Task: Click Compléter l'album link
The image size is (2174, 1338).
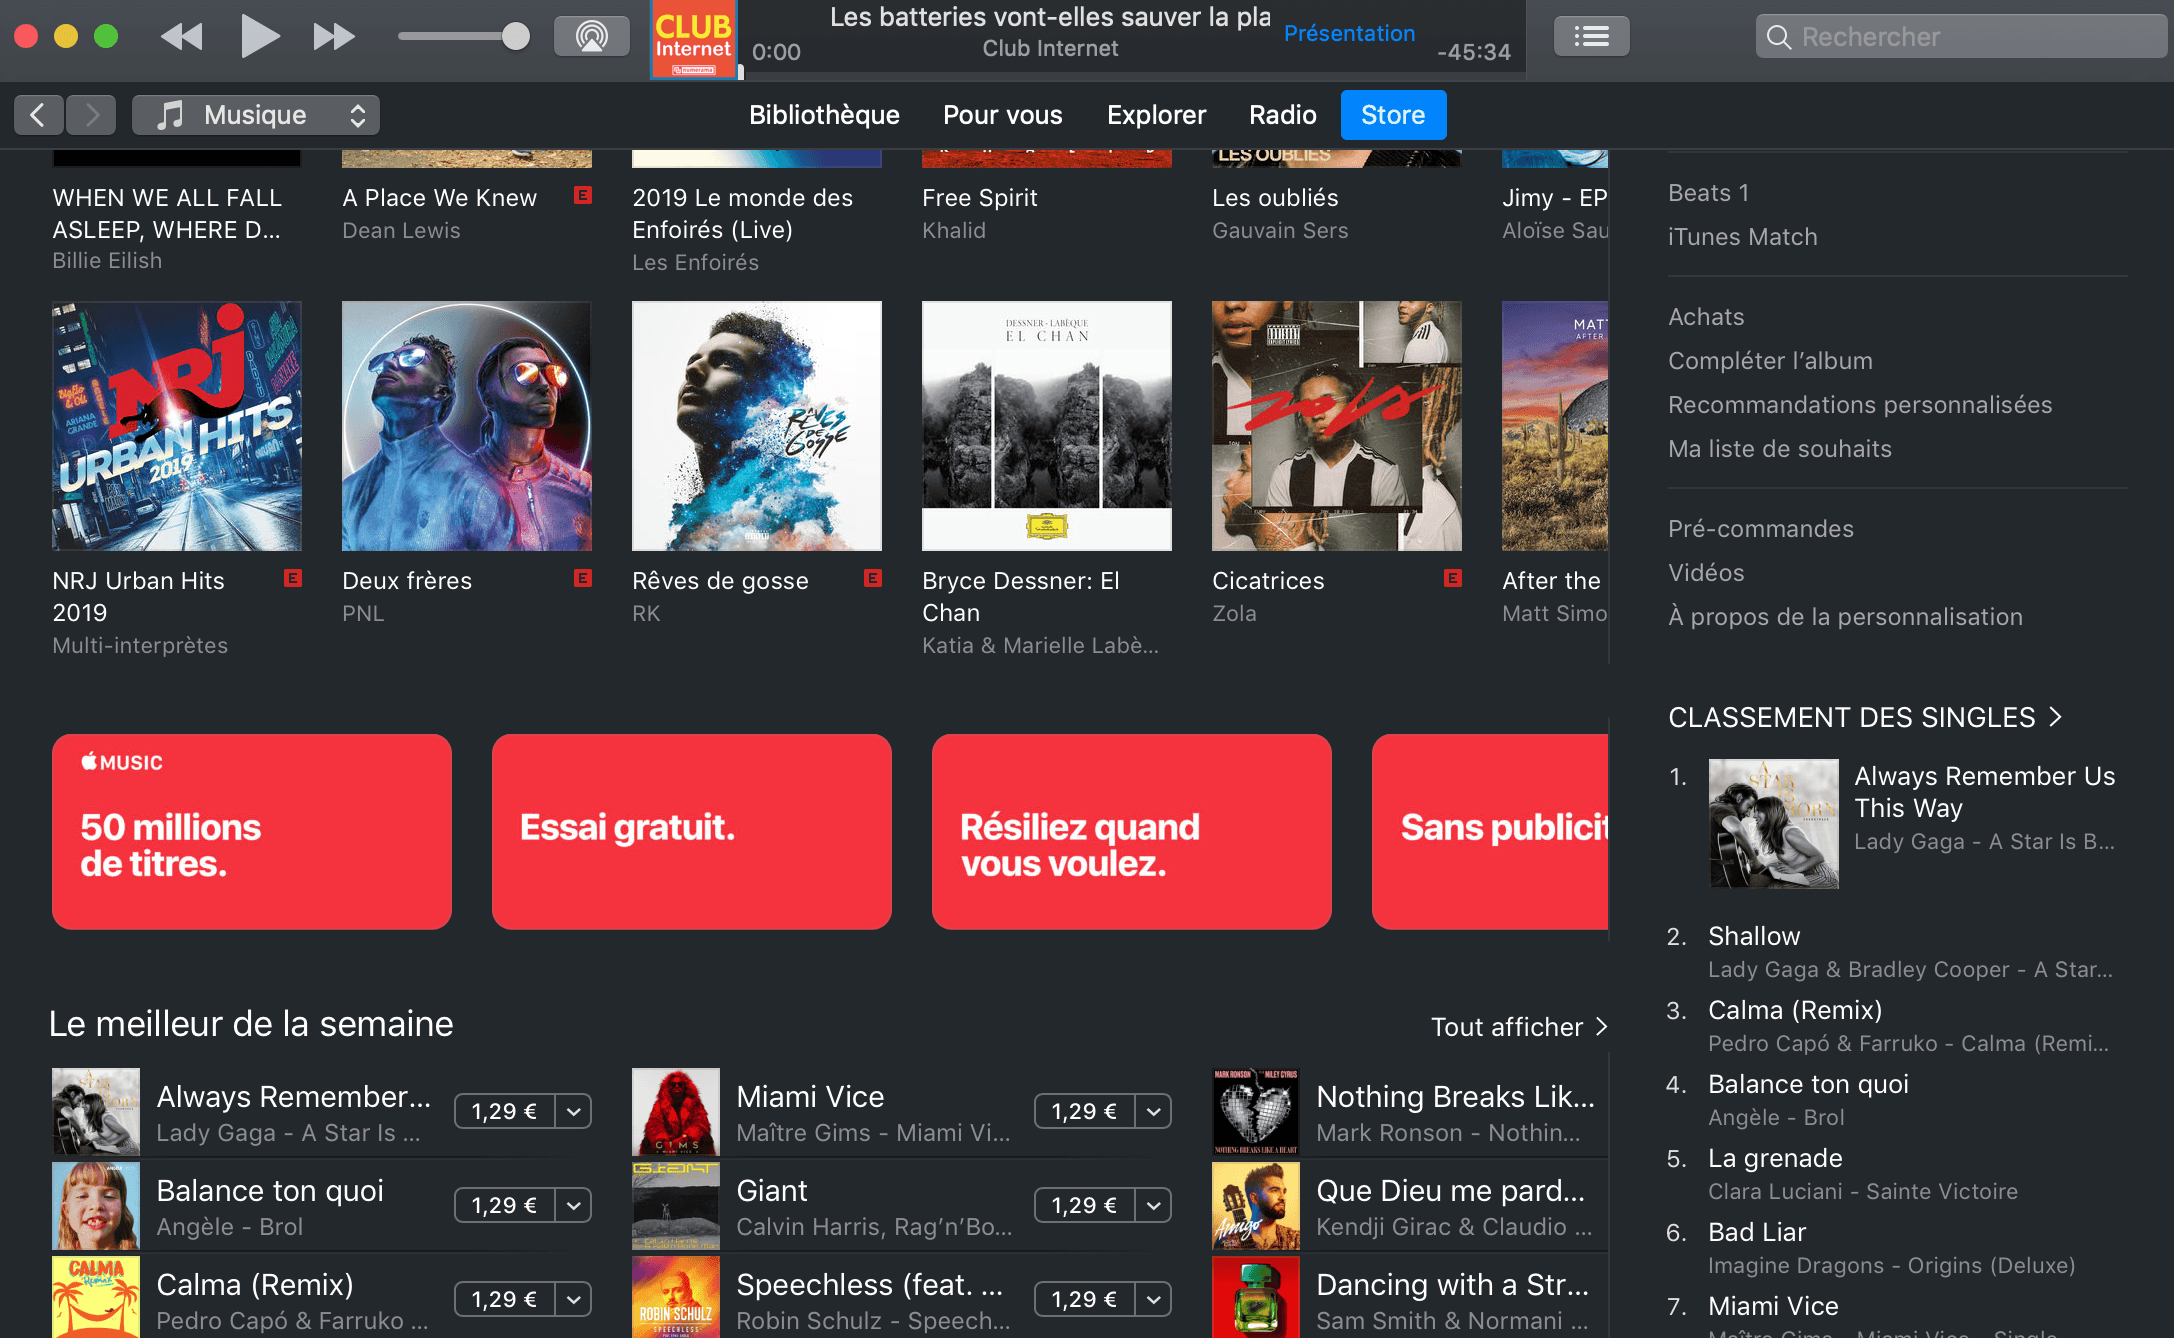Action: [1770, 361]
